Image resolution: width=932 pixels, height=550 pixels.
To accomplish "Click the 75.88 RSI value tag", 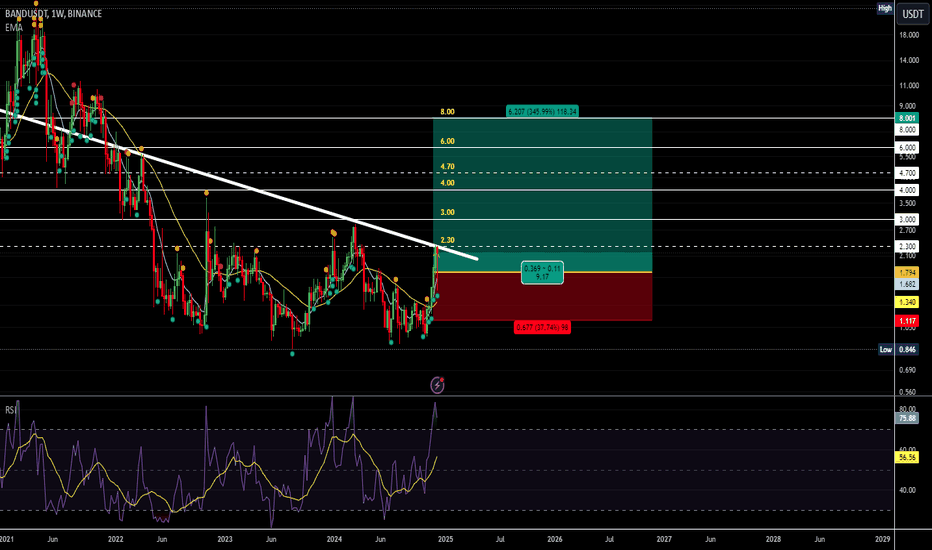I will [907, 419].
